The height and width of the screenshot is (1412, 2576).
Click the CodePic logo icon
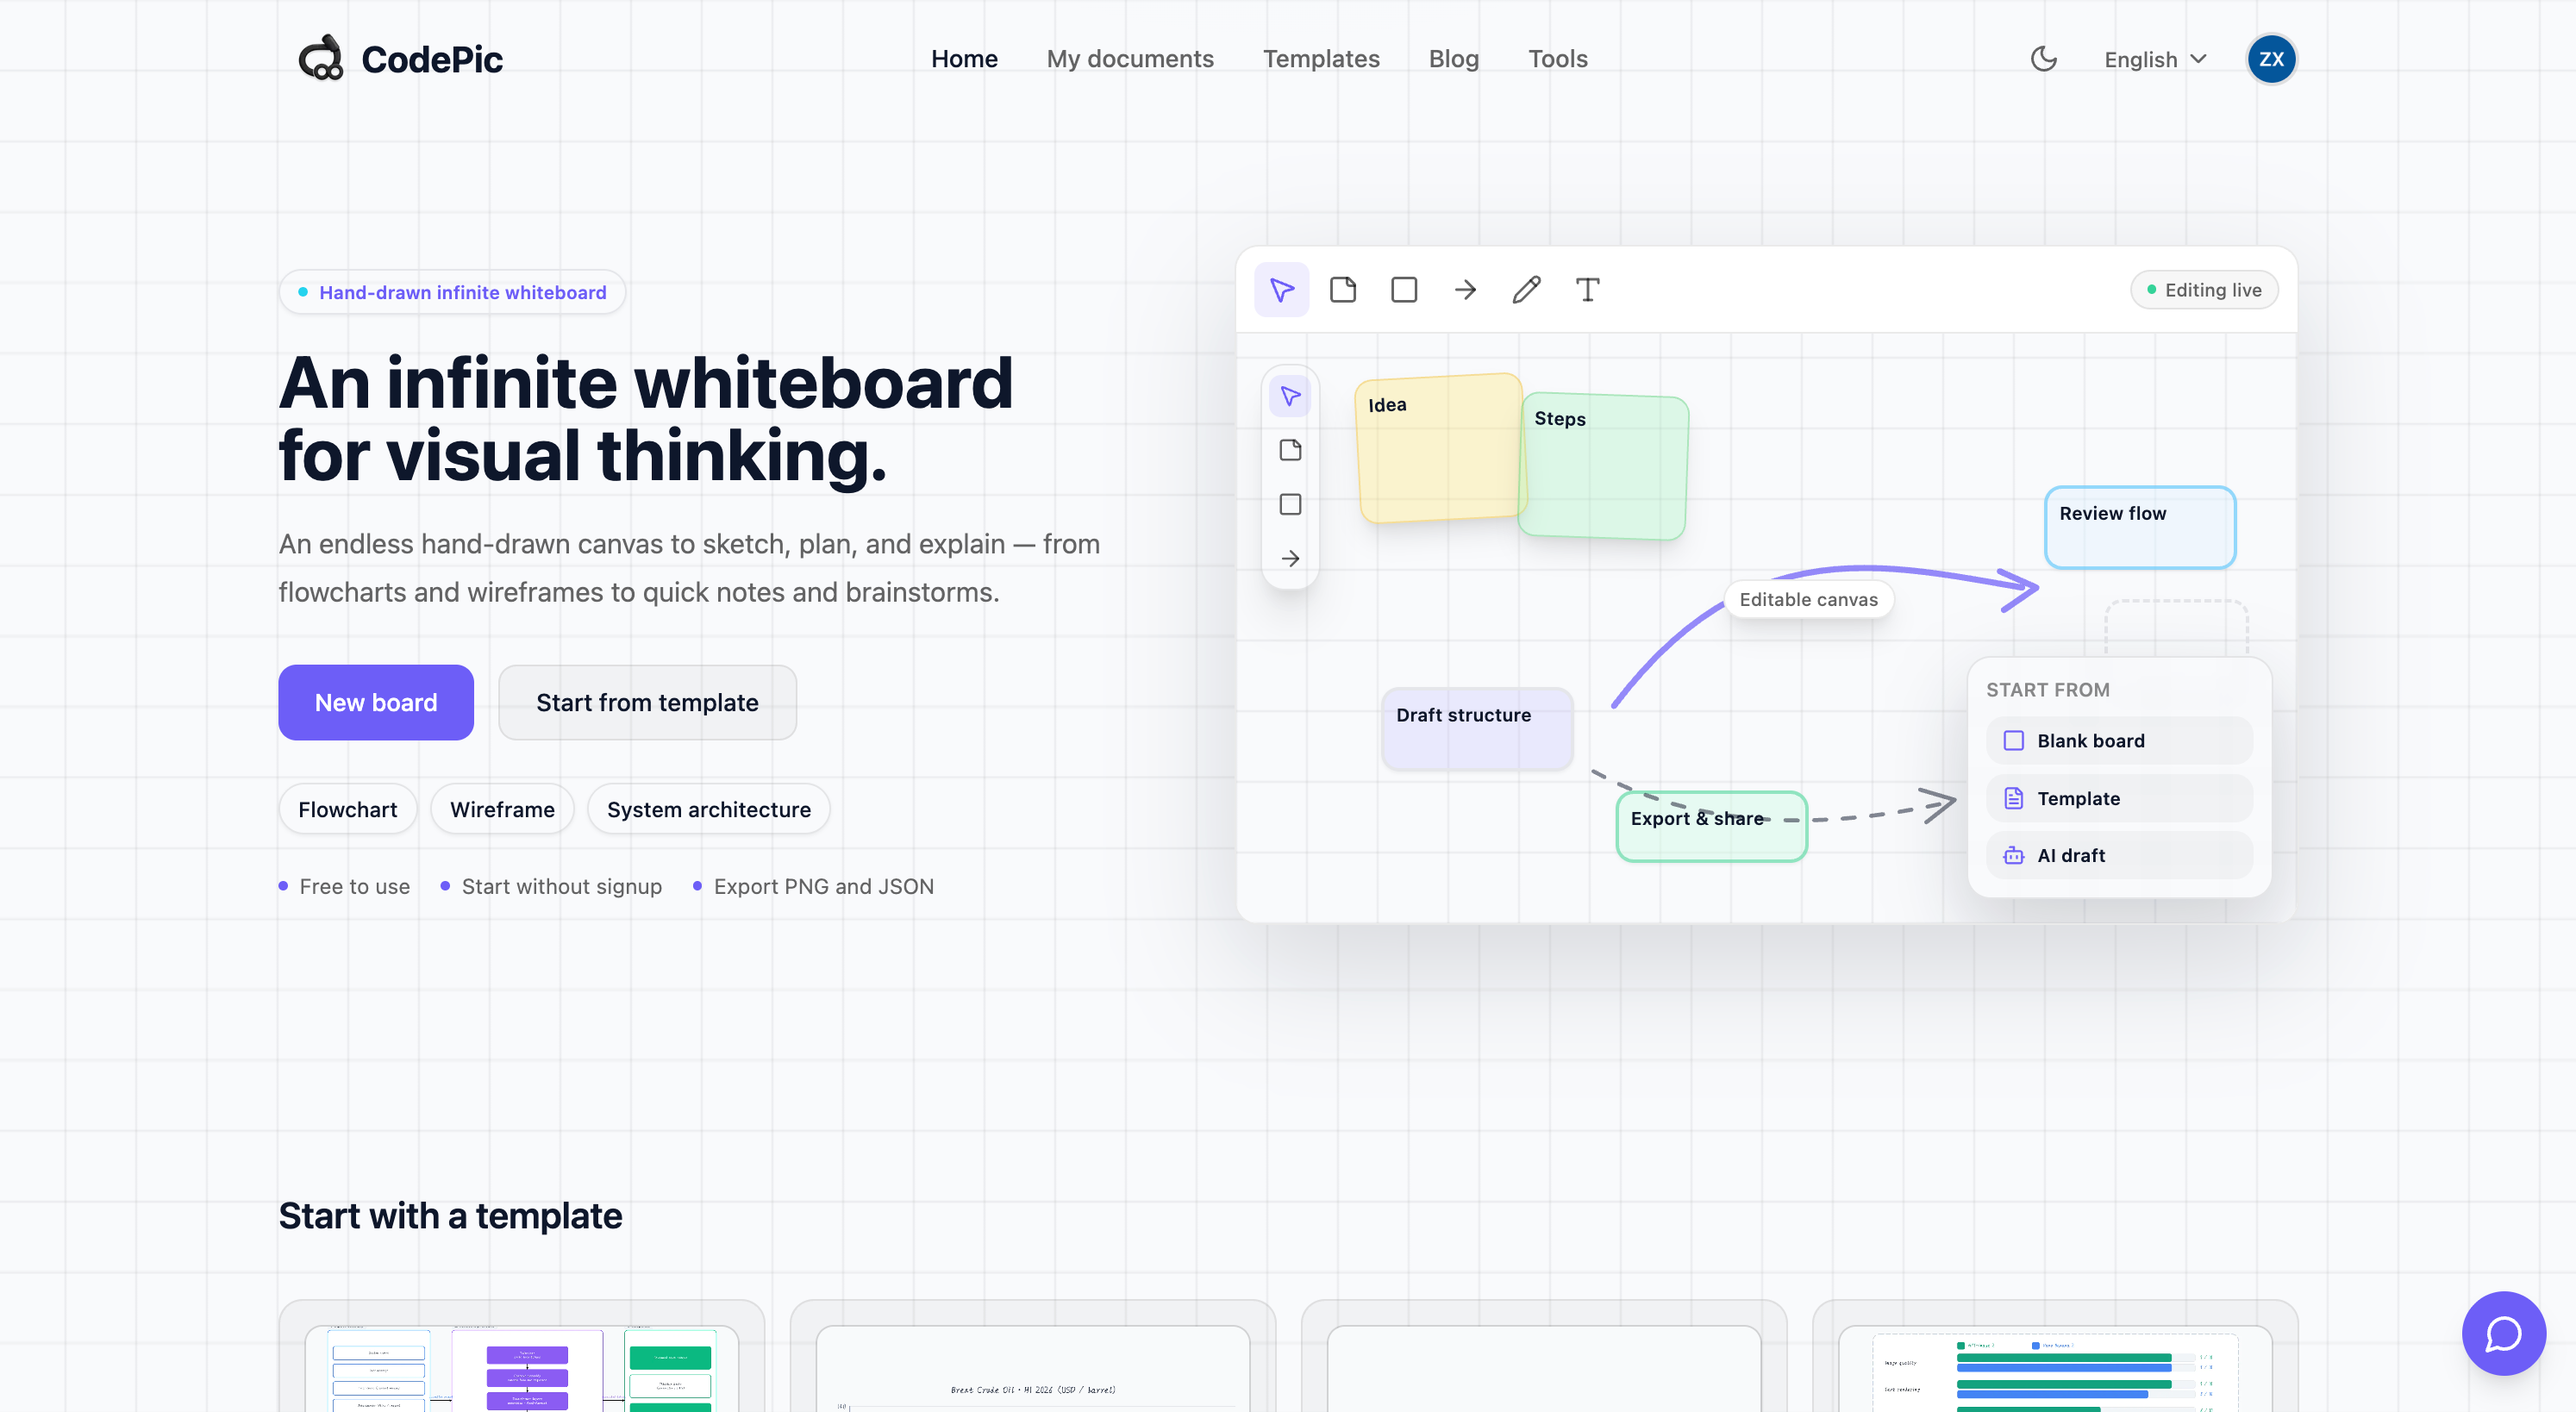coord(321,59)
